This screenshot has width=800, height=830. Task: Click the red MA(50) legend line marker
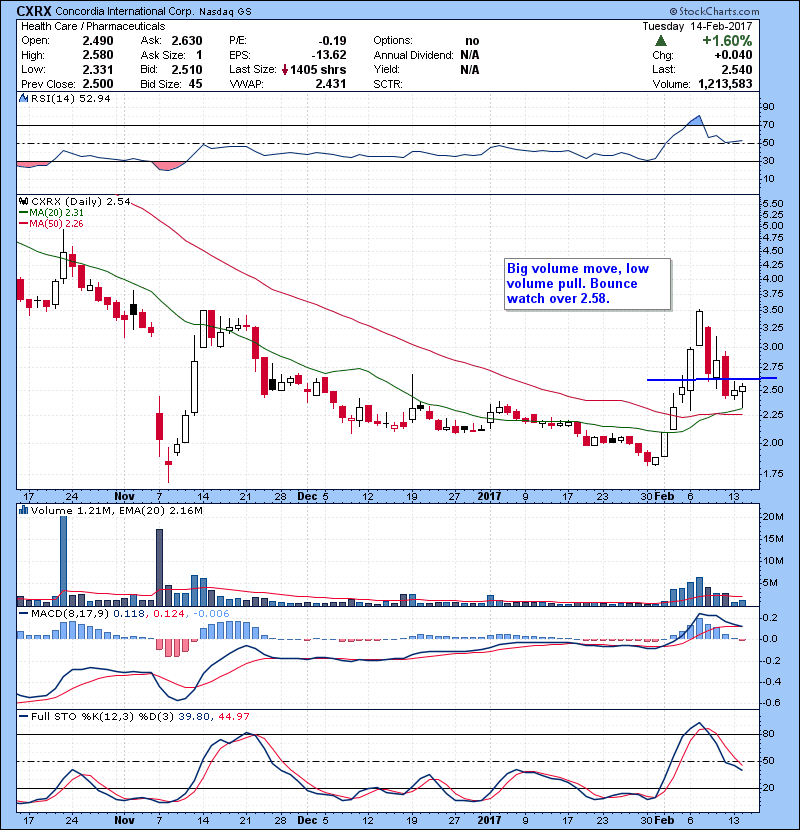click(x=23, y=224)
